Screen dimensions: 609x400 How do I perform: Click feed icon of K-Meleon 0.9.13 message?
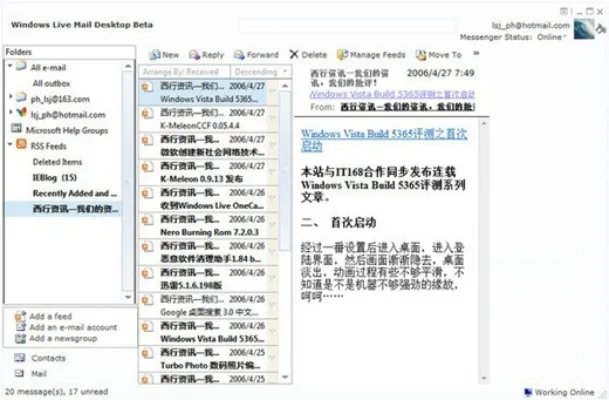147,167
